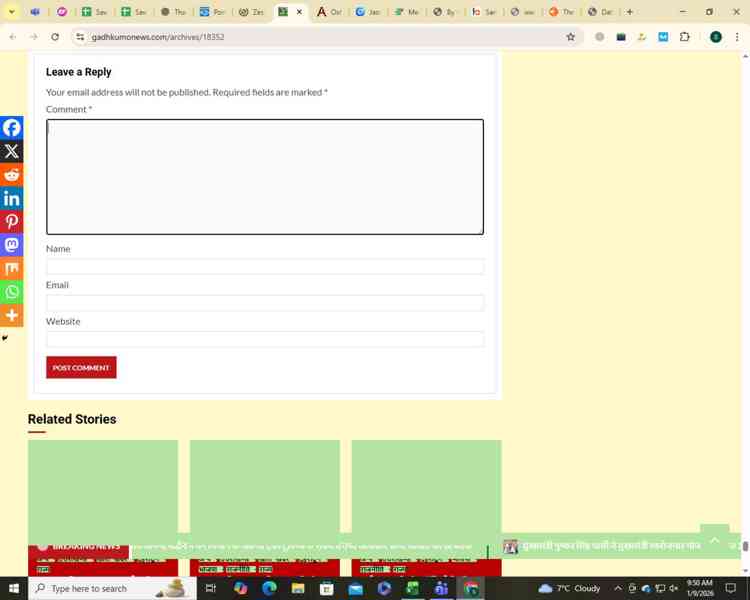750x600 pixels.
Task: Focus the Name input field
Action: pos(264,267)
